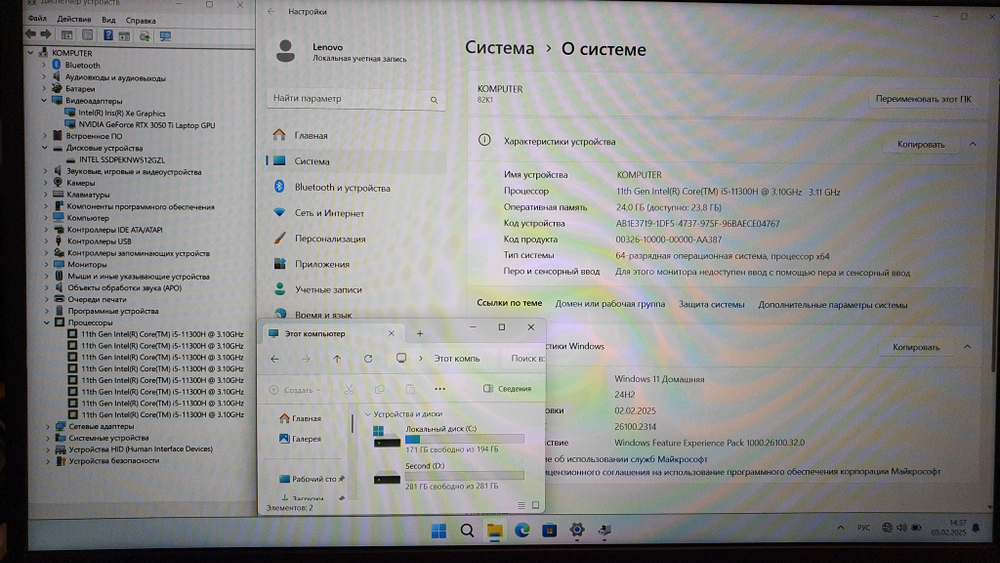Click the Device Manager back arrow icon

30,34
